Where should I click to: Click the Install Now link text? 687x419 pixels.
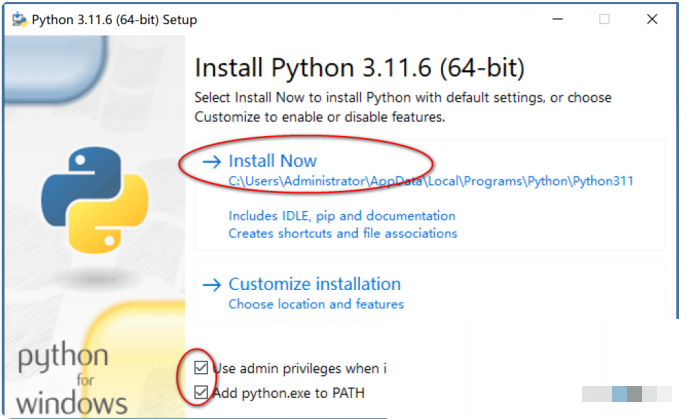(x=273, y=161)
